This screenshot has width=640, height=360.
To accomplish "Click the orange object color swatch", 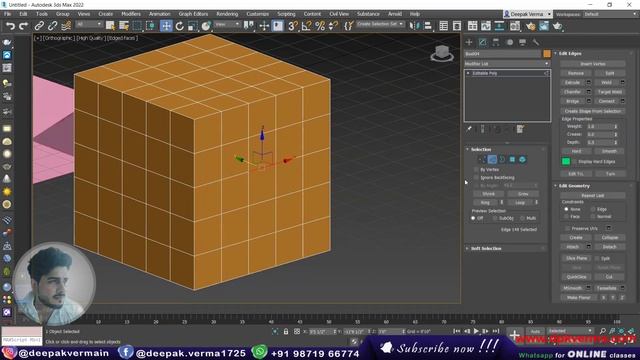I will coord(547,53).
